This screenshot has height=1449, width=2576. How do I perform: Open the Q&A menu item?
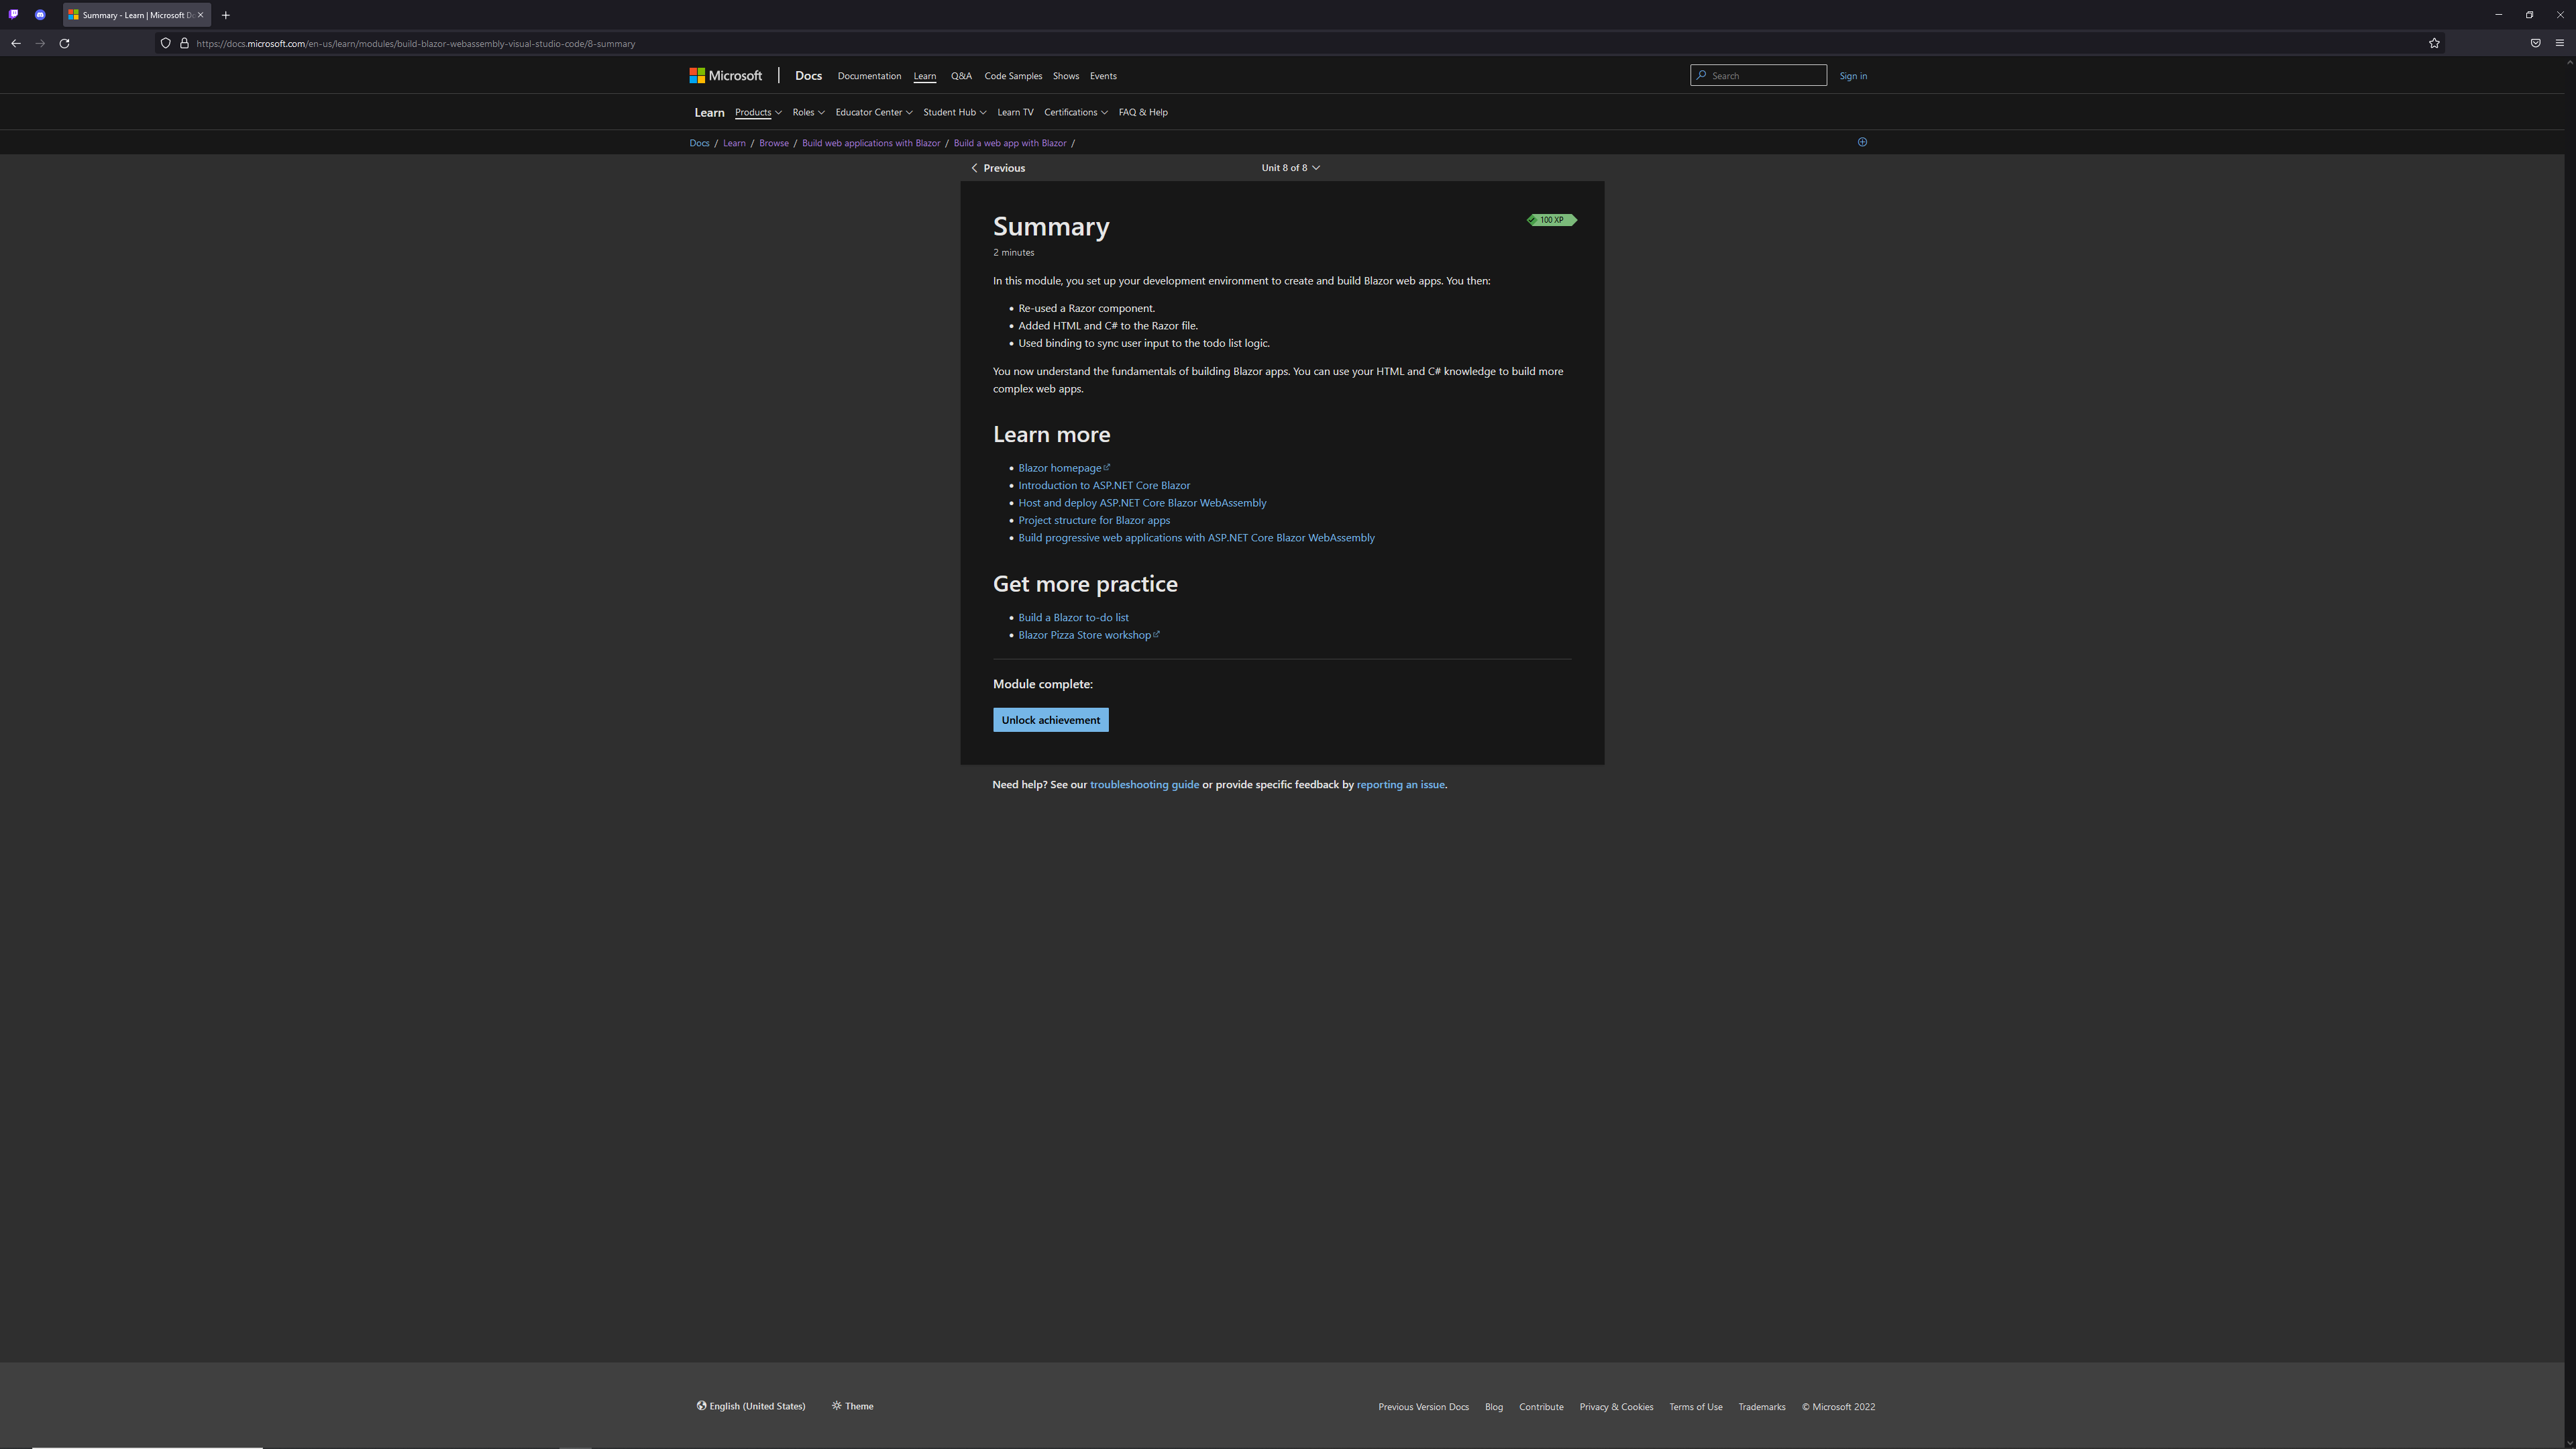pos(961,76)
